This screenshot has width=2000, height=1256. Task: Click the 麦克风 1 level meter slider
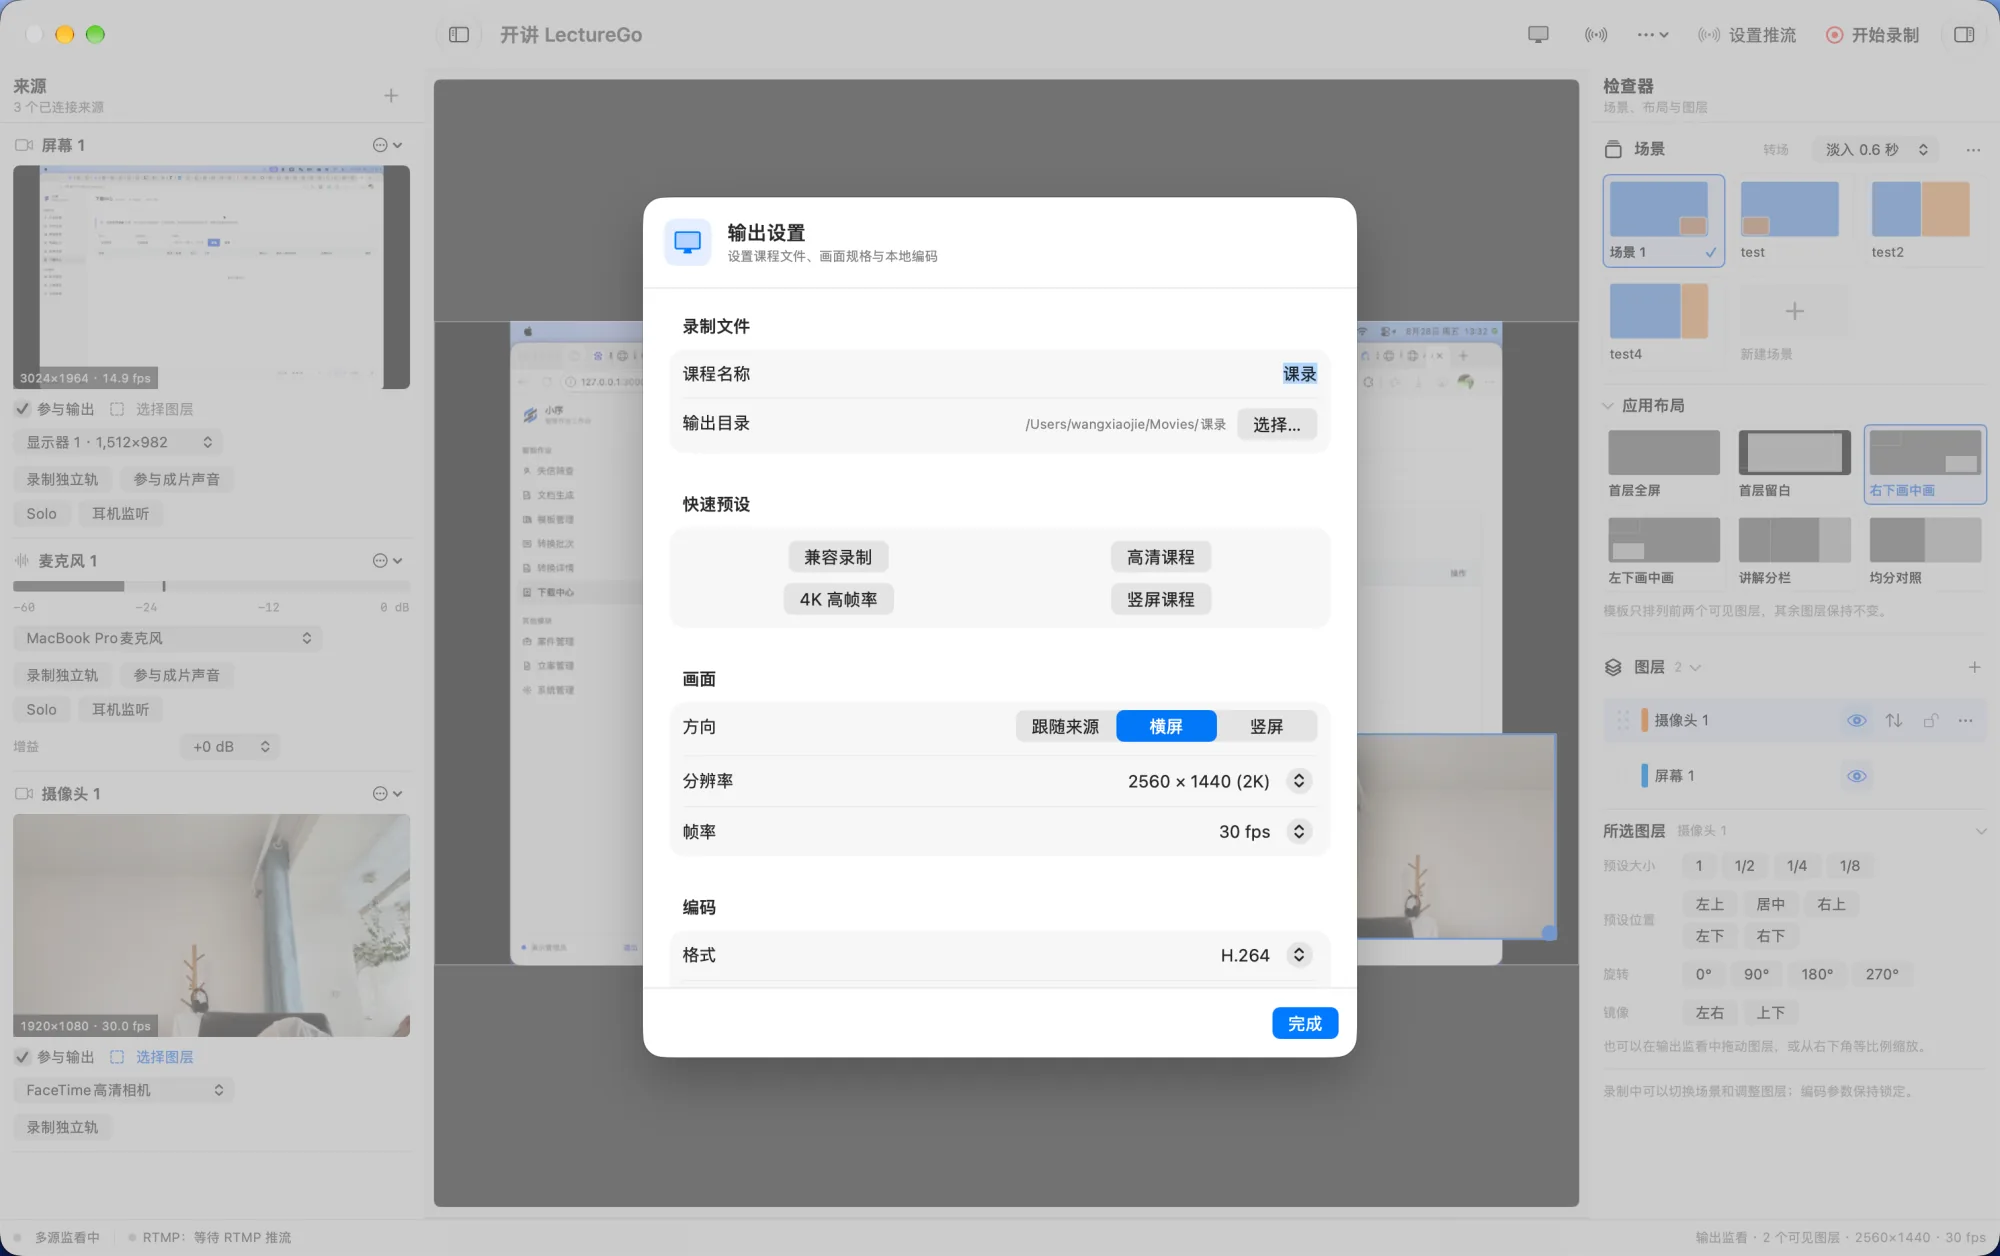[211, 586]
